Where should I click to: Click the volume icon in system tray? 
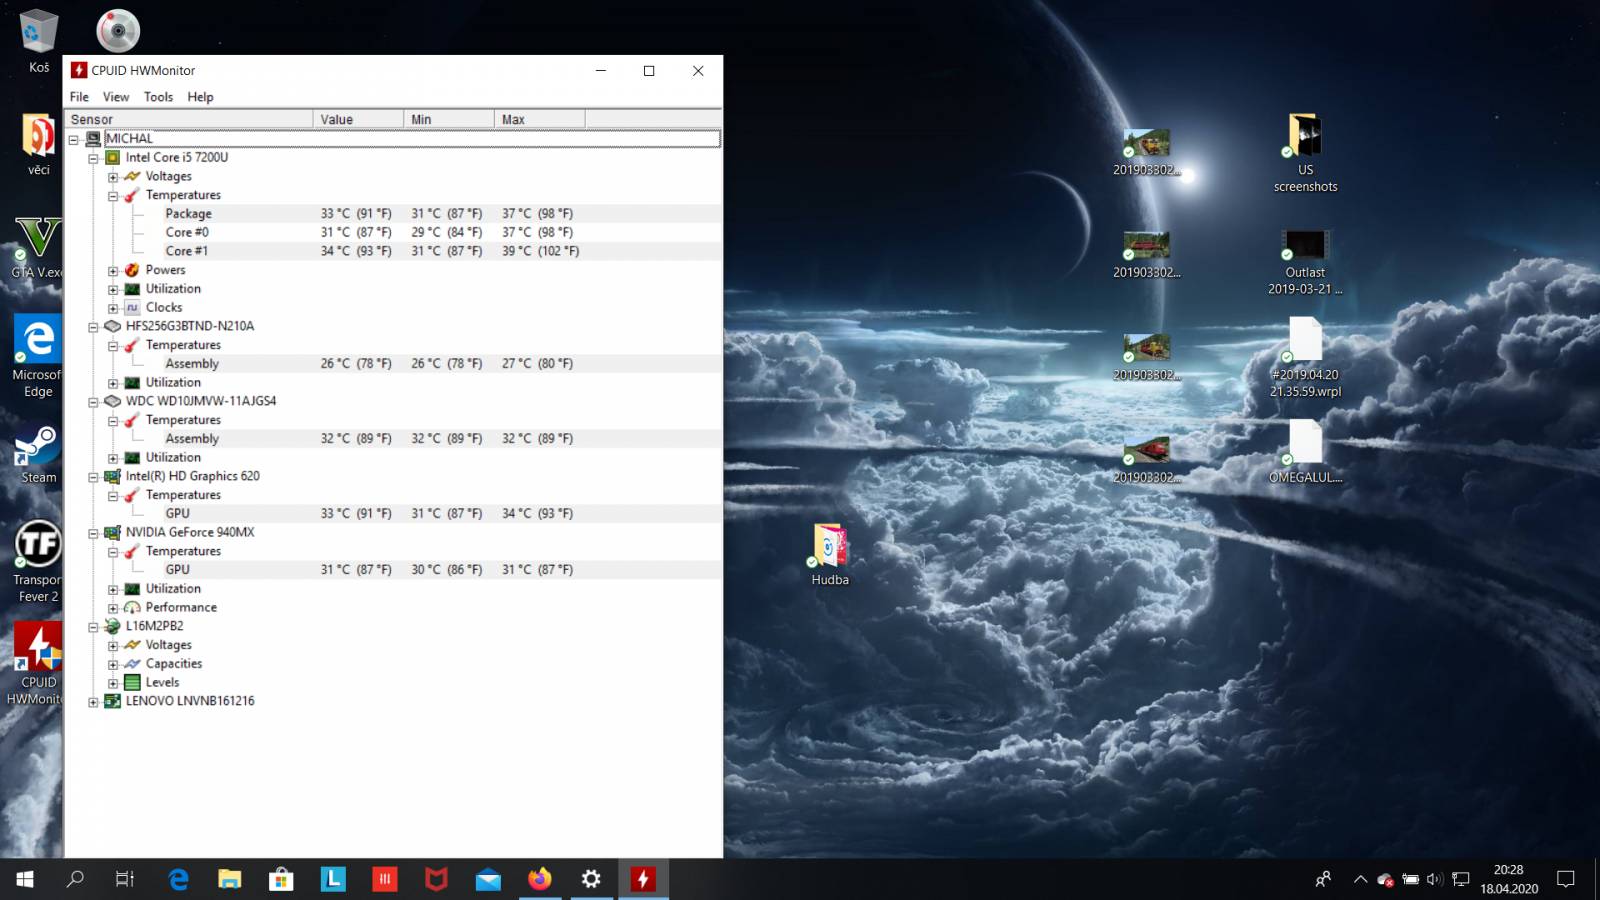tap(1434, 879)
